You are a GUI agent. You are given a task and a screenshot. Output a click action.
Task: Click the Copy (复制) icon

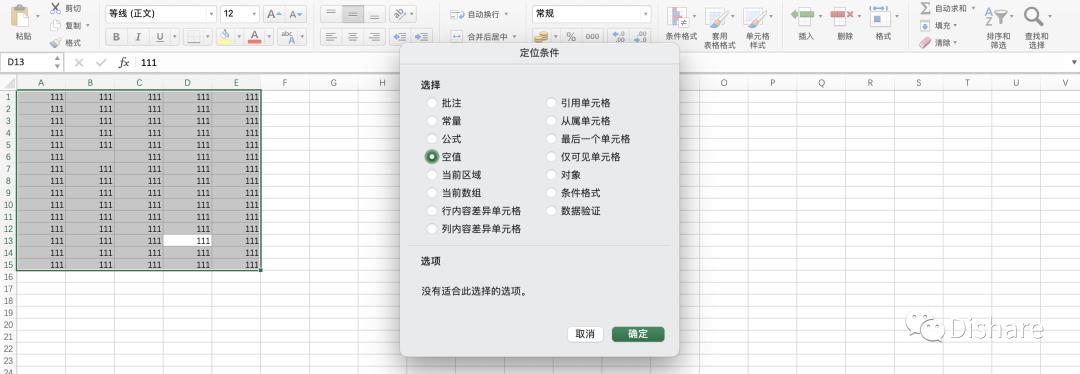[x=55, y=25]
